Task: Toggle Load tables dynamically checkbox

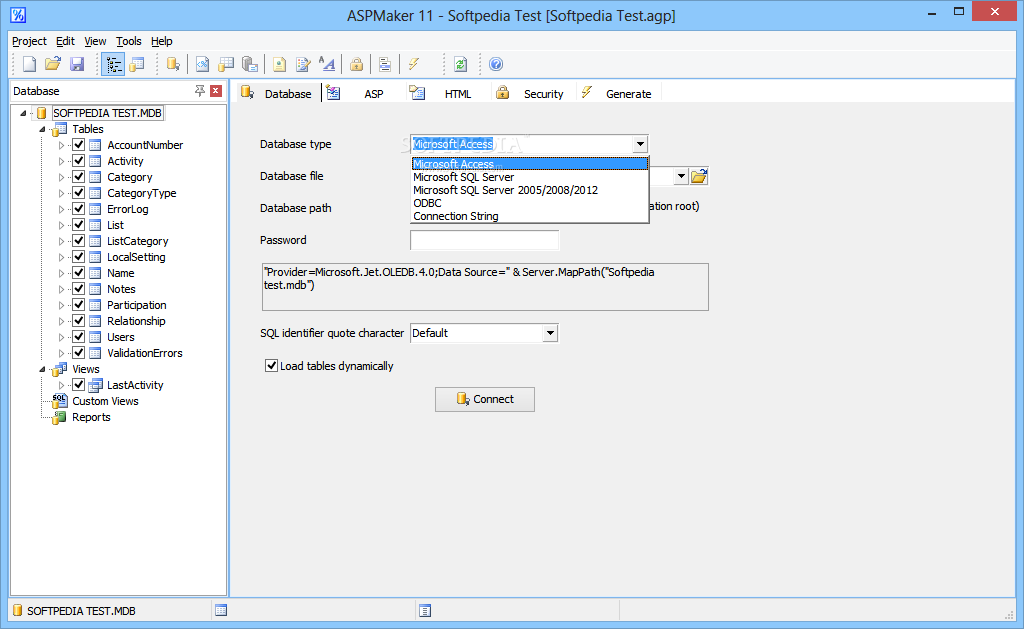Action: pos(271,366)
